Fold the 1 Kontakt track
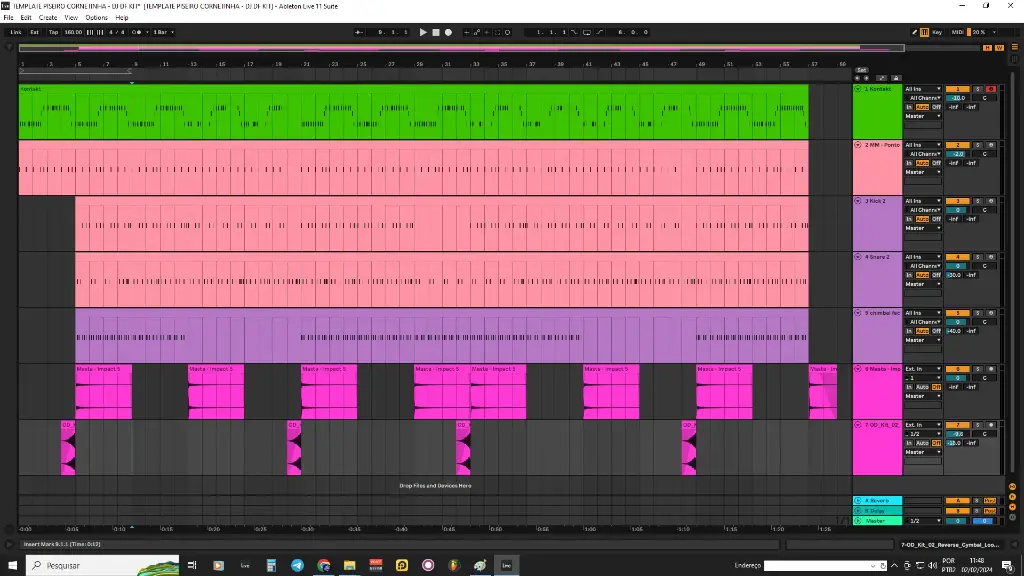 click(857, 89)
